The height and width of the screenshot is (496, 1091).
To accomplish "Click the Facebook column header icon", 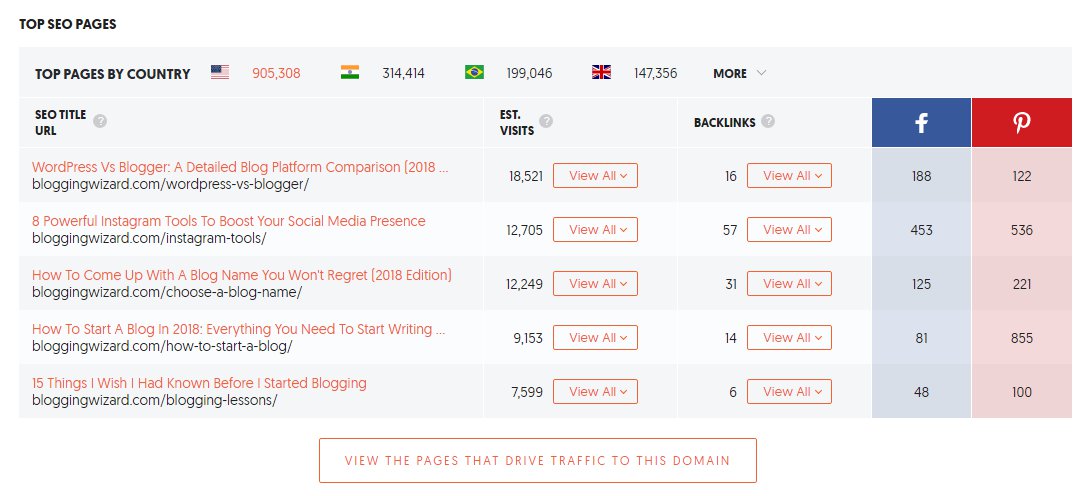I will [921, 123].
